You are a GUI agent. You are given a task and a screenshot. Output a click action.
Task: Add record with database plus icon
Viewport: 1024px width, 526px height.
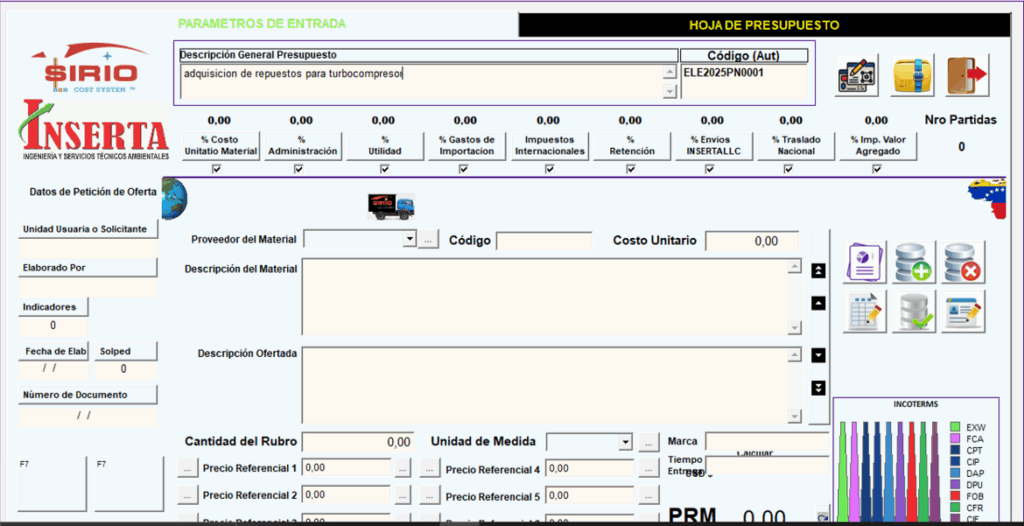pos(913,262)
